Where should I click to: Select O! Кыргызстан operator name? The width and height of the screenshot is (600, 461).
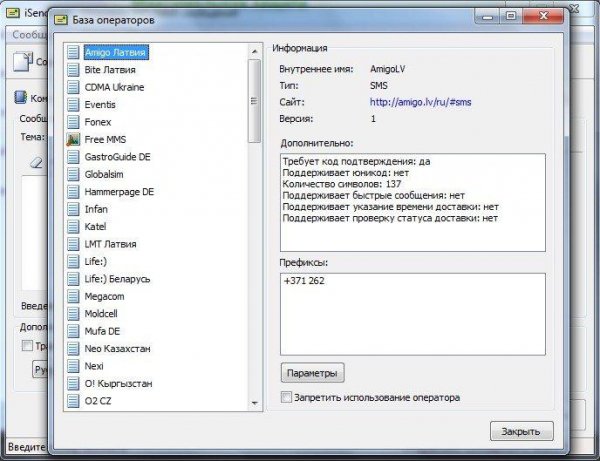click(x=118, y=384)
